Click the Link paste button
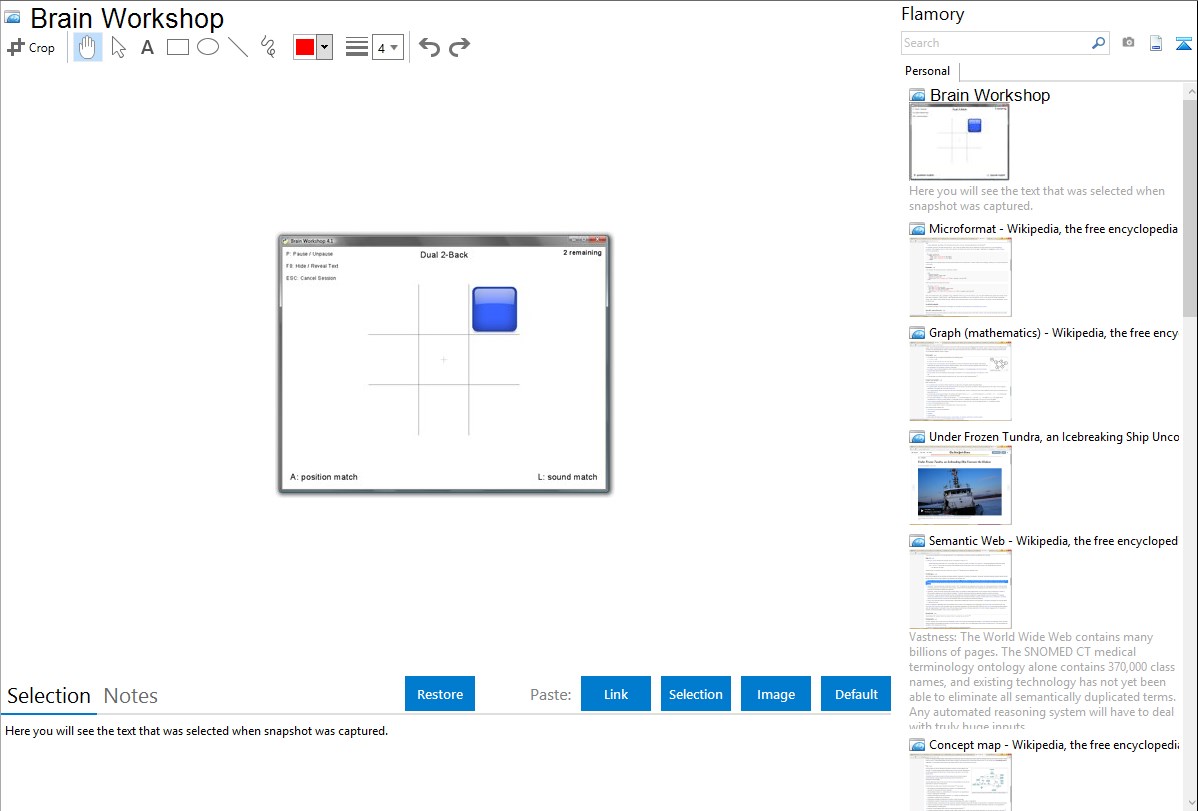 tap(616, 694)
